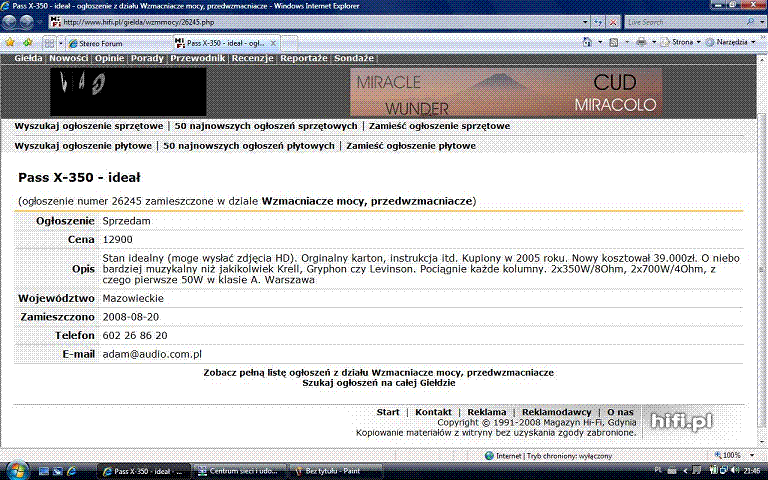The height and width of the screenshot is (480, 768).
Task: Click Switch between windows Quick Launch icon
Action: [x=57, y=471]
